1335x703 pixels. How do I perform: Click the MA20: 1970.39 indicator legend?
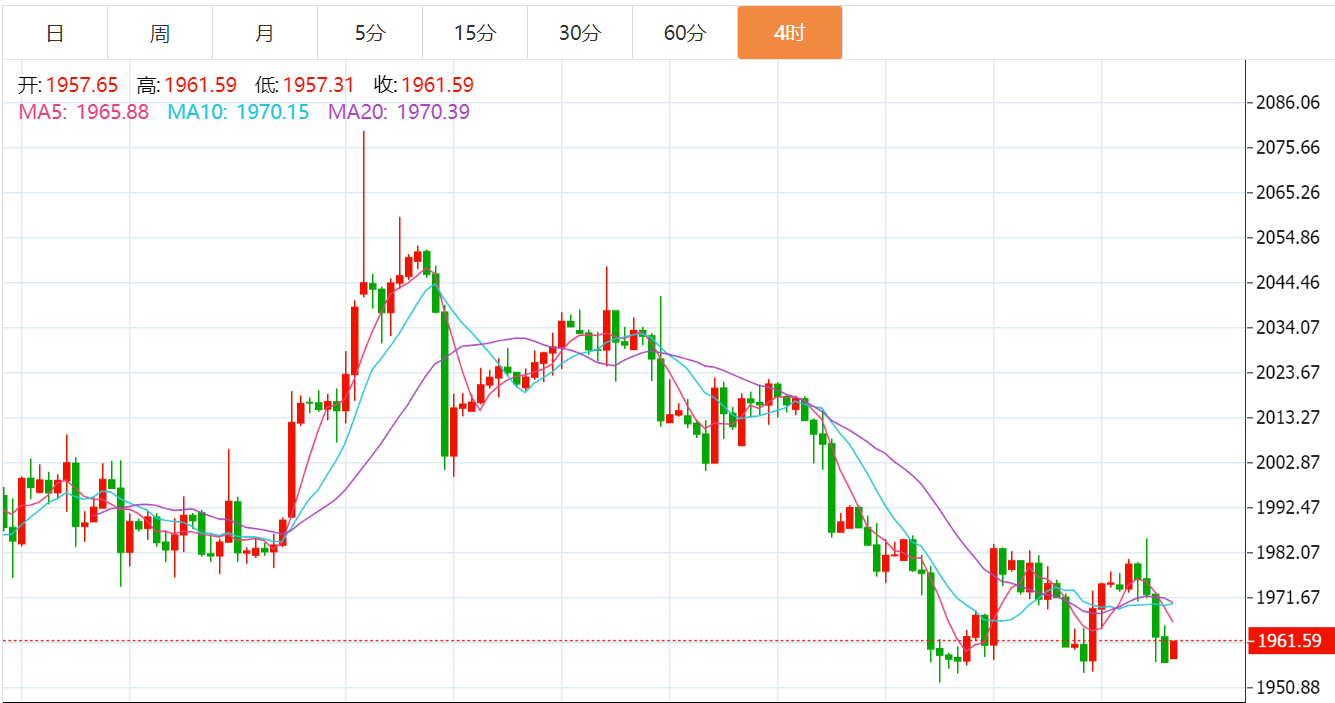coord(399,112)
